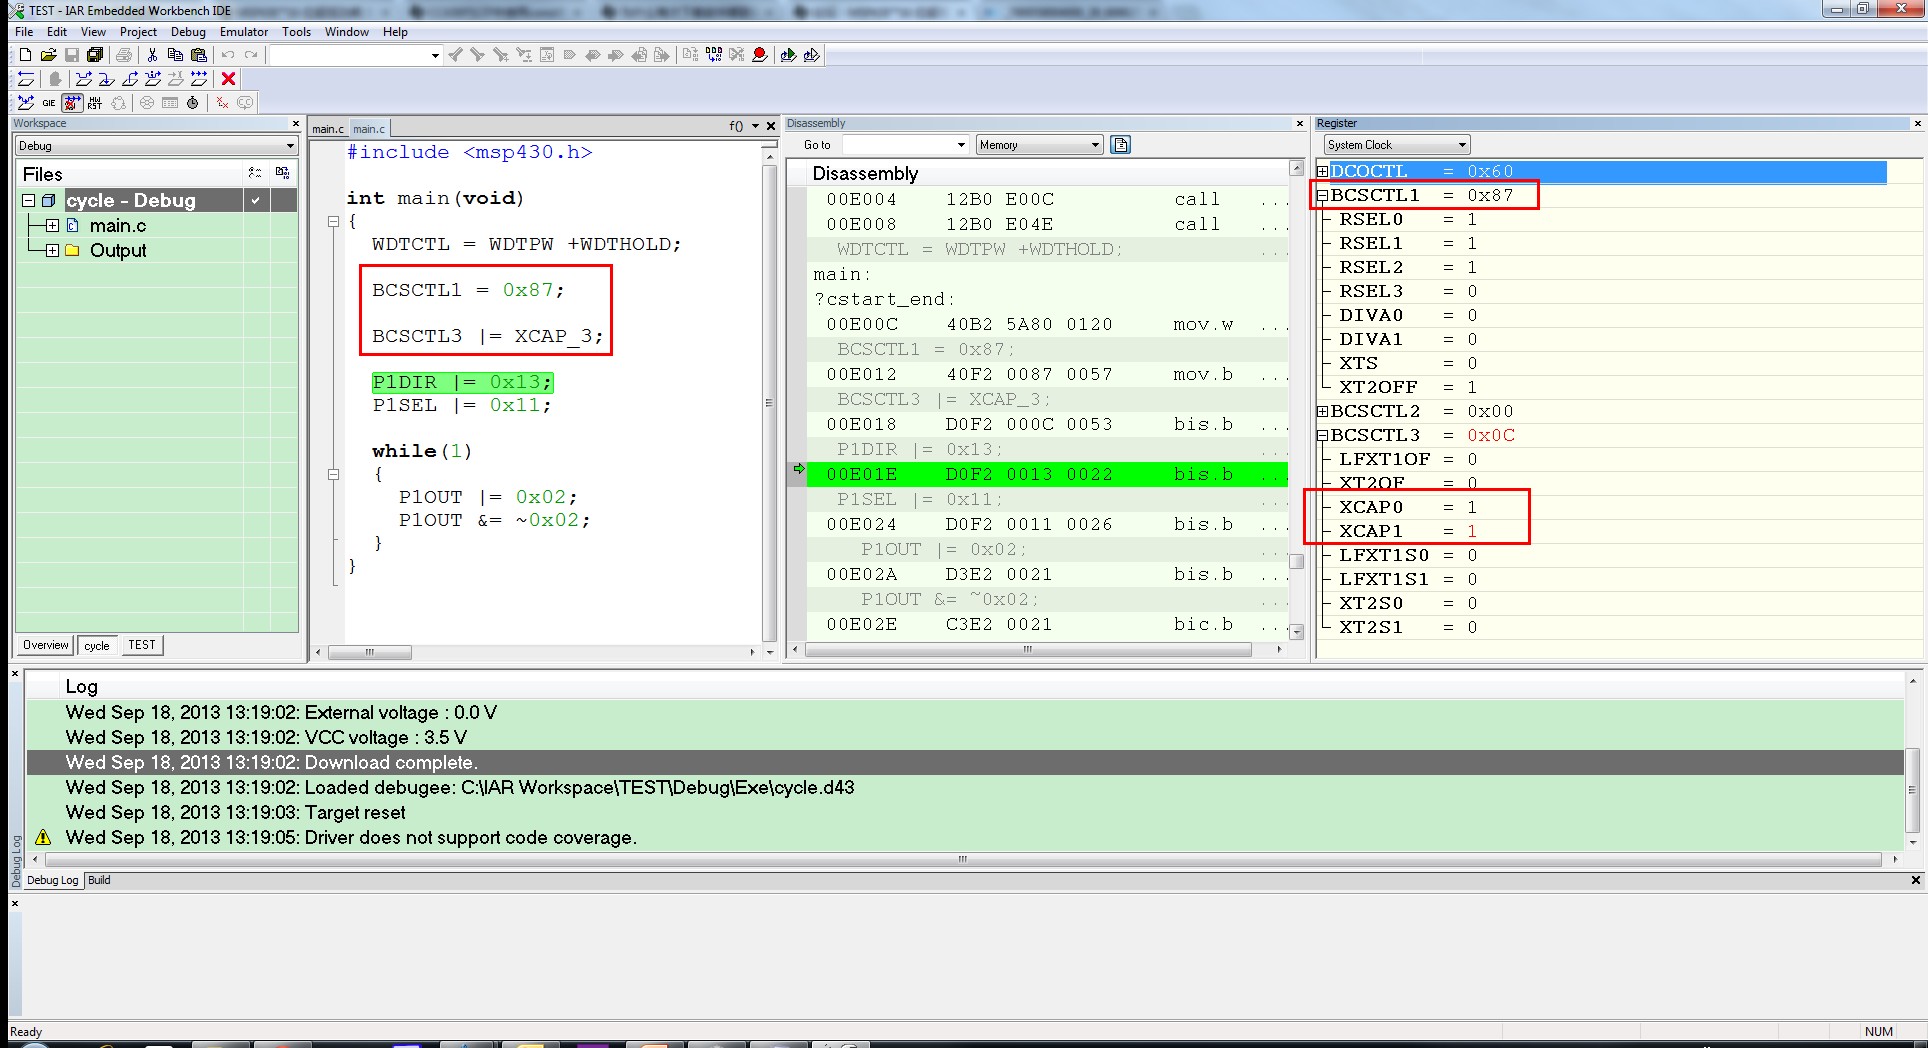Click the debugger Reset icon
This screenshot has height=1048, width=1928.
26,79
